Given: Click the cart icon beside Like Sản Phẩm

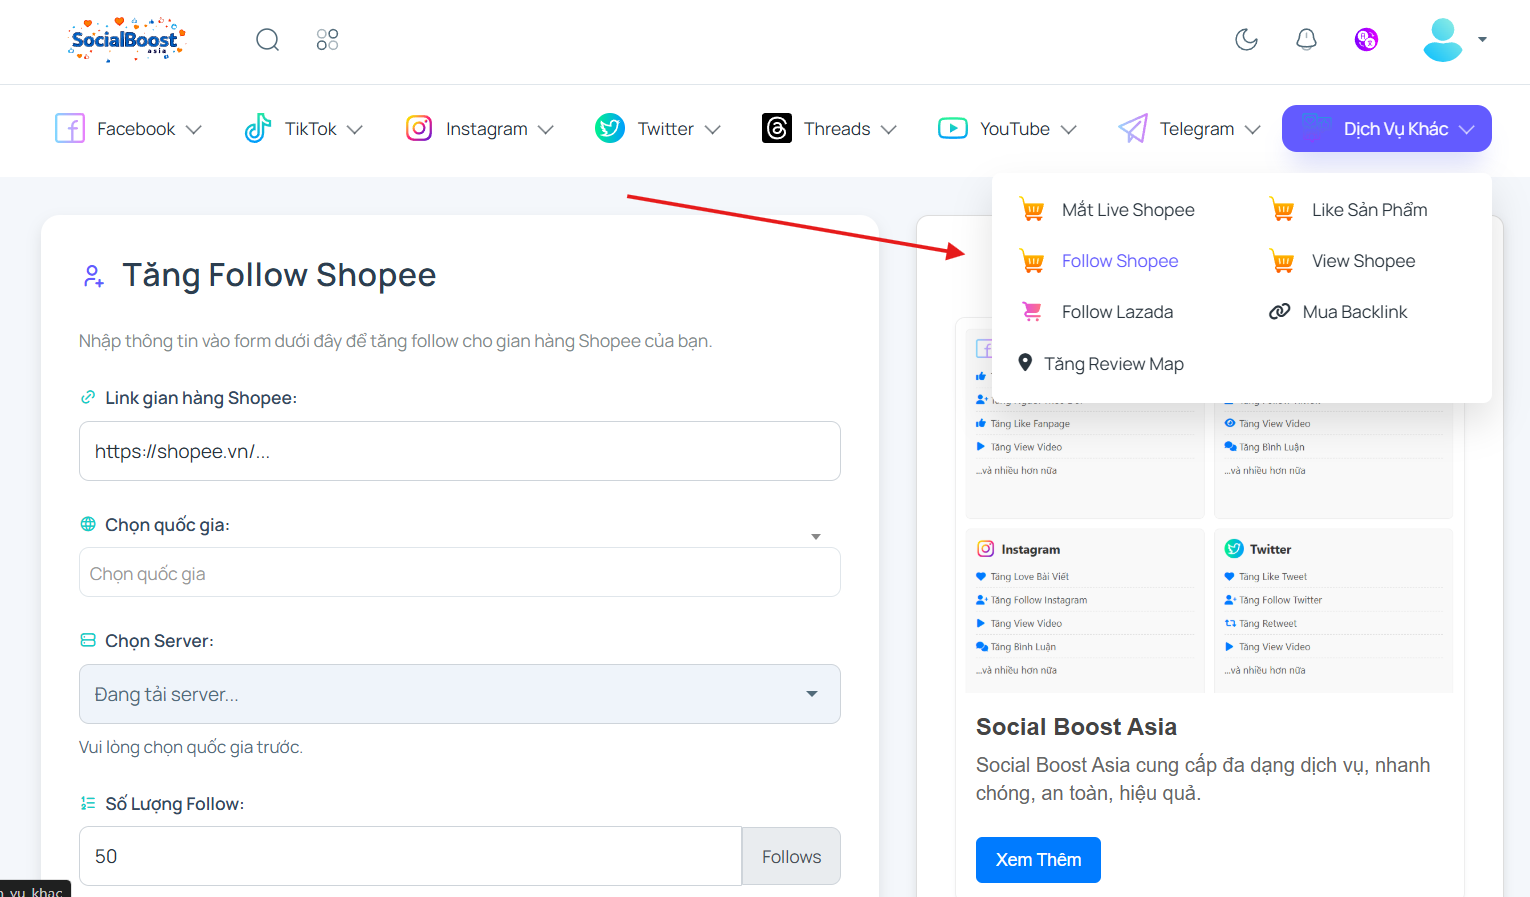Looking at the screenshot, I should pyautogui.click(x=1282, y=210).
